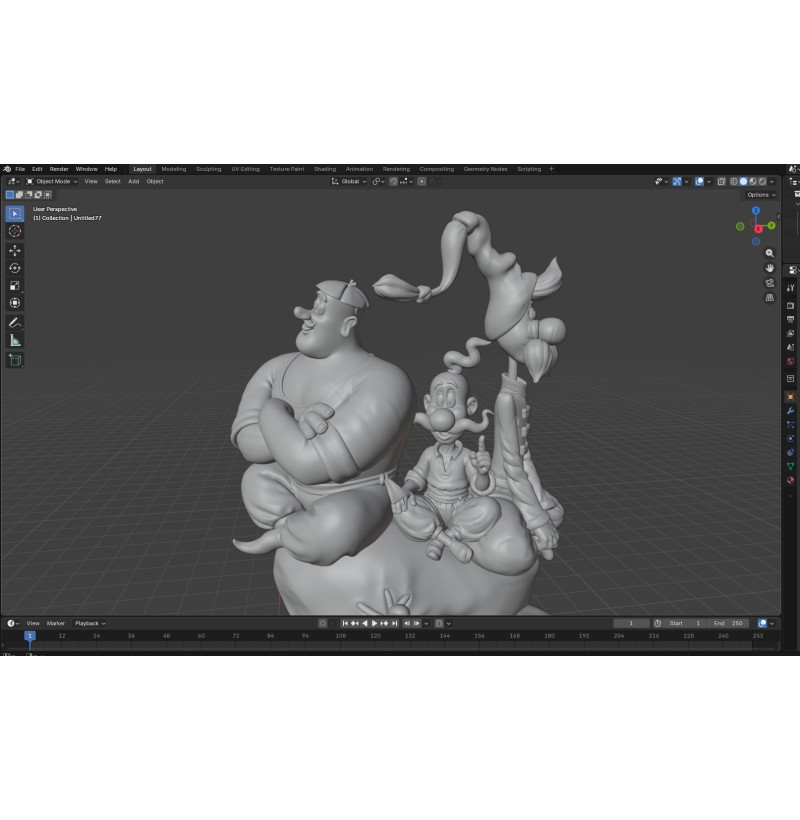Click the Blender logo icon
Screen dimensions: 800x820
click(x=7, y=169)
